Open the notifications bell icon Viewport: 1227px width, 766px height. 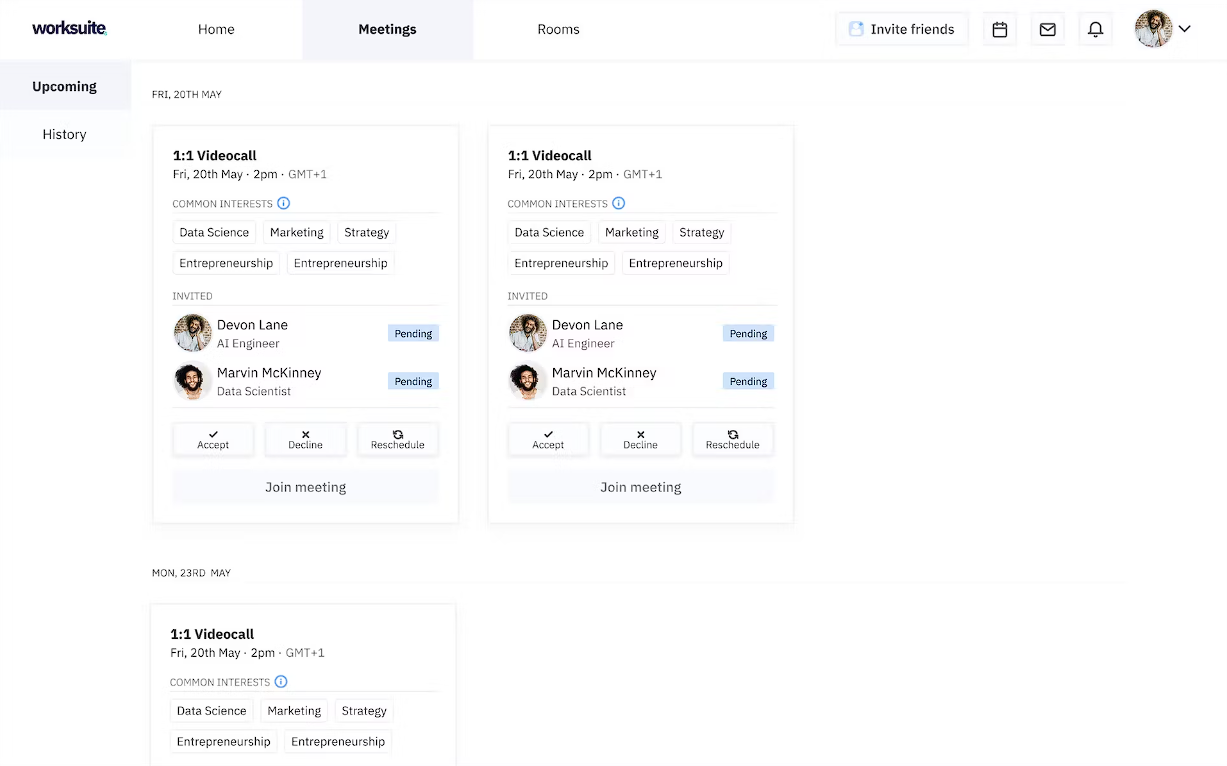click(1095, 30)
